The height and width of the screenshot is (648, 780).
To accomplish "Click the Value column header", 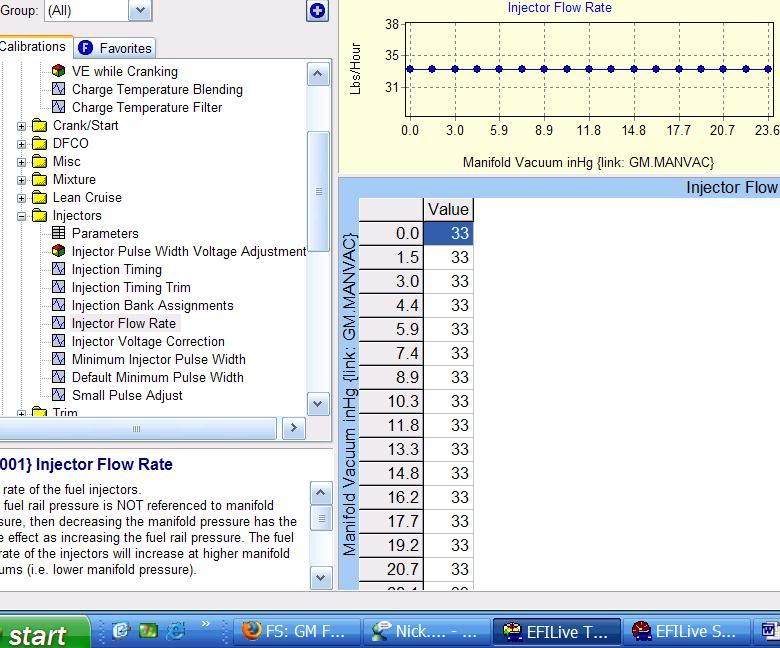I will (x=448, y=209).
